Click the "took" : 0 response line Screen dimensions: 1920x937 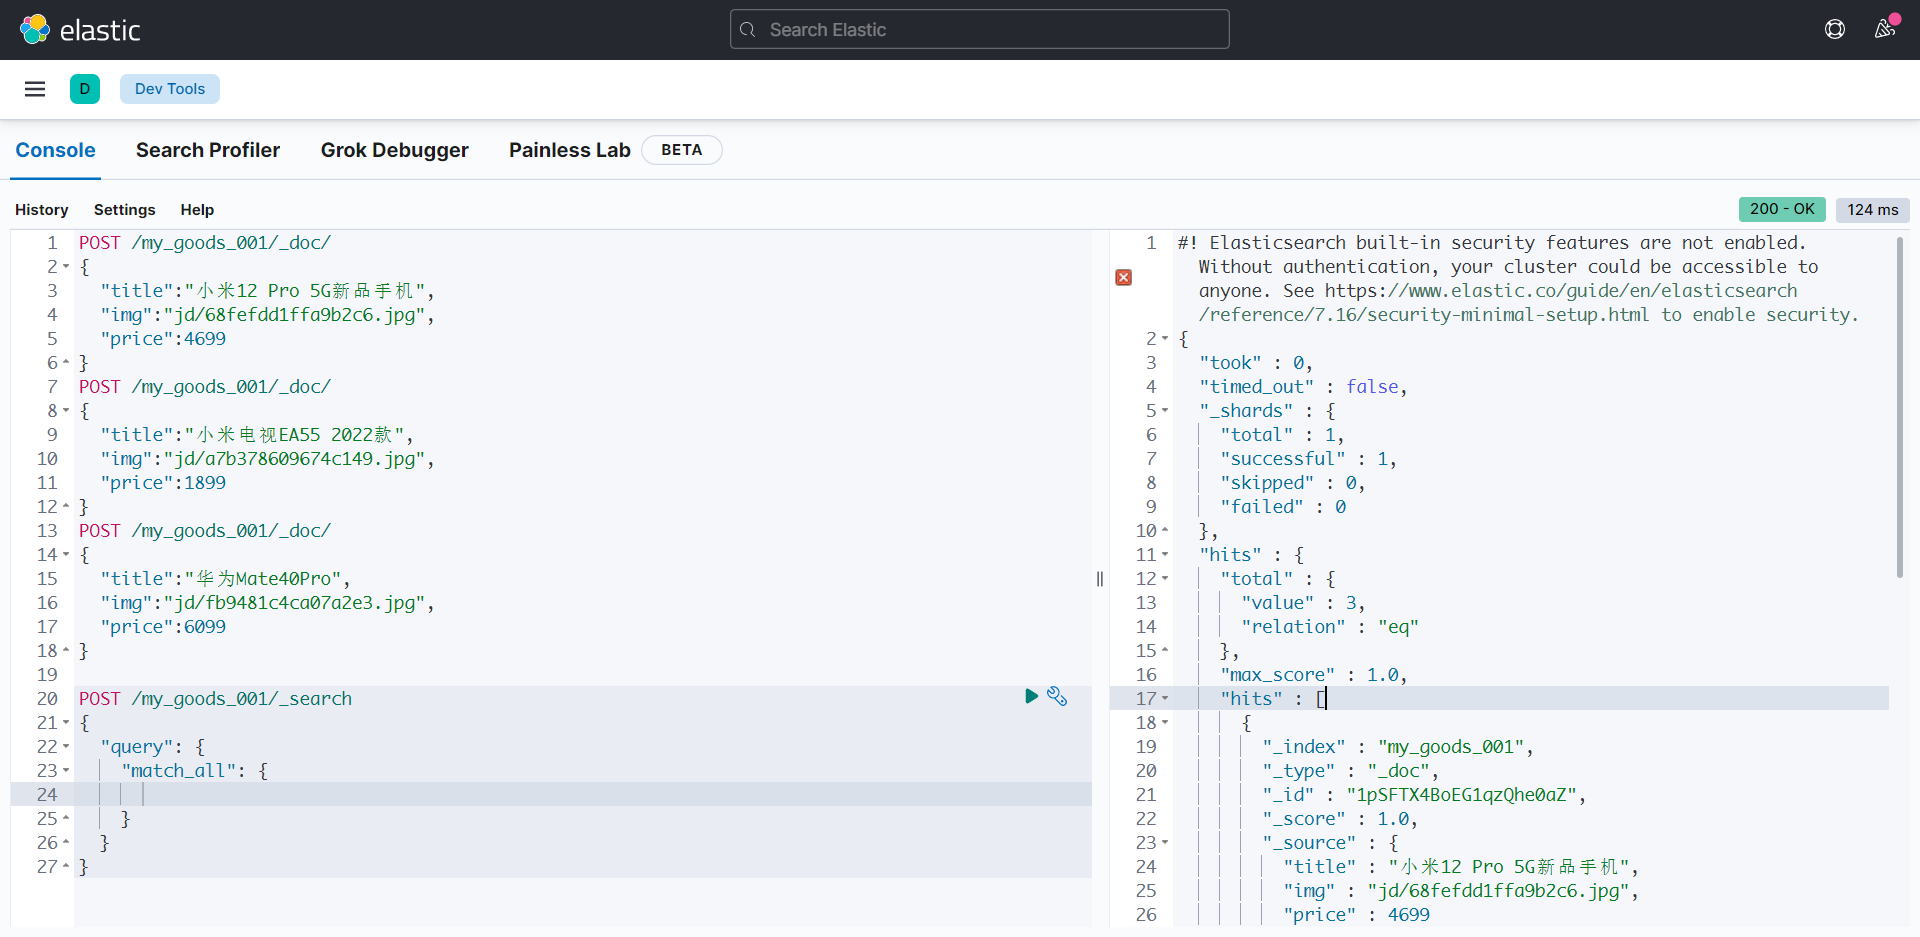click(x=1256, y=363)
